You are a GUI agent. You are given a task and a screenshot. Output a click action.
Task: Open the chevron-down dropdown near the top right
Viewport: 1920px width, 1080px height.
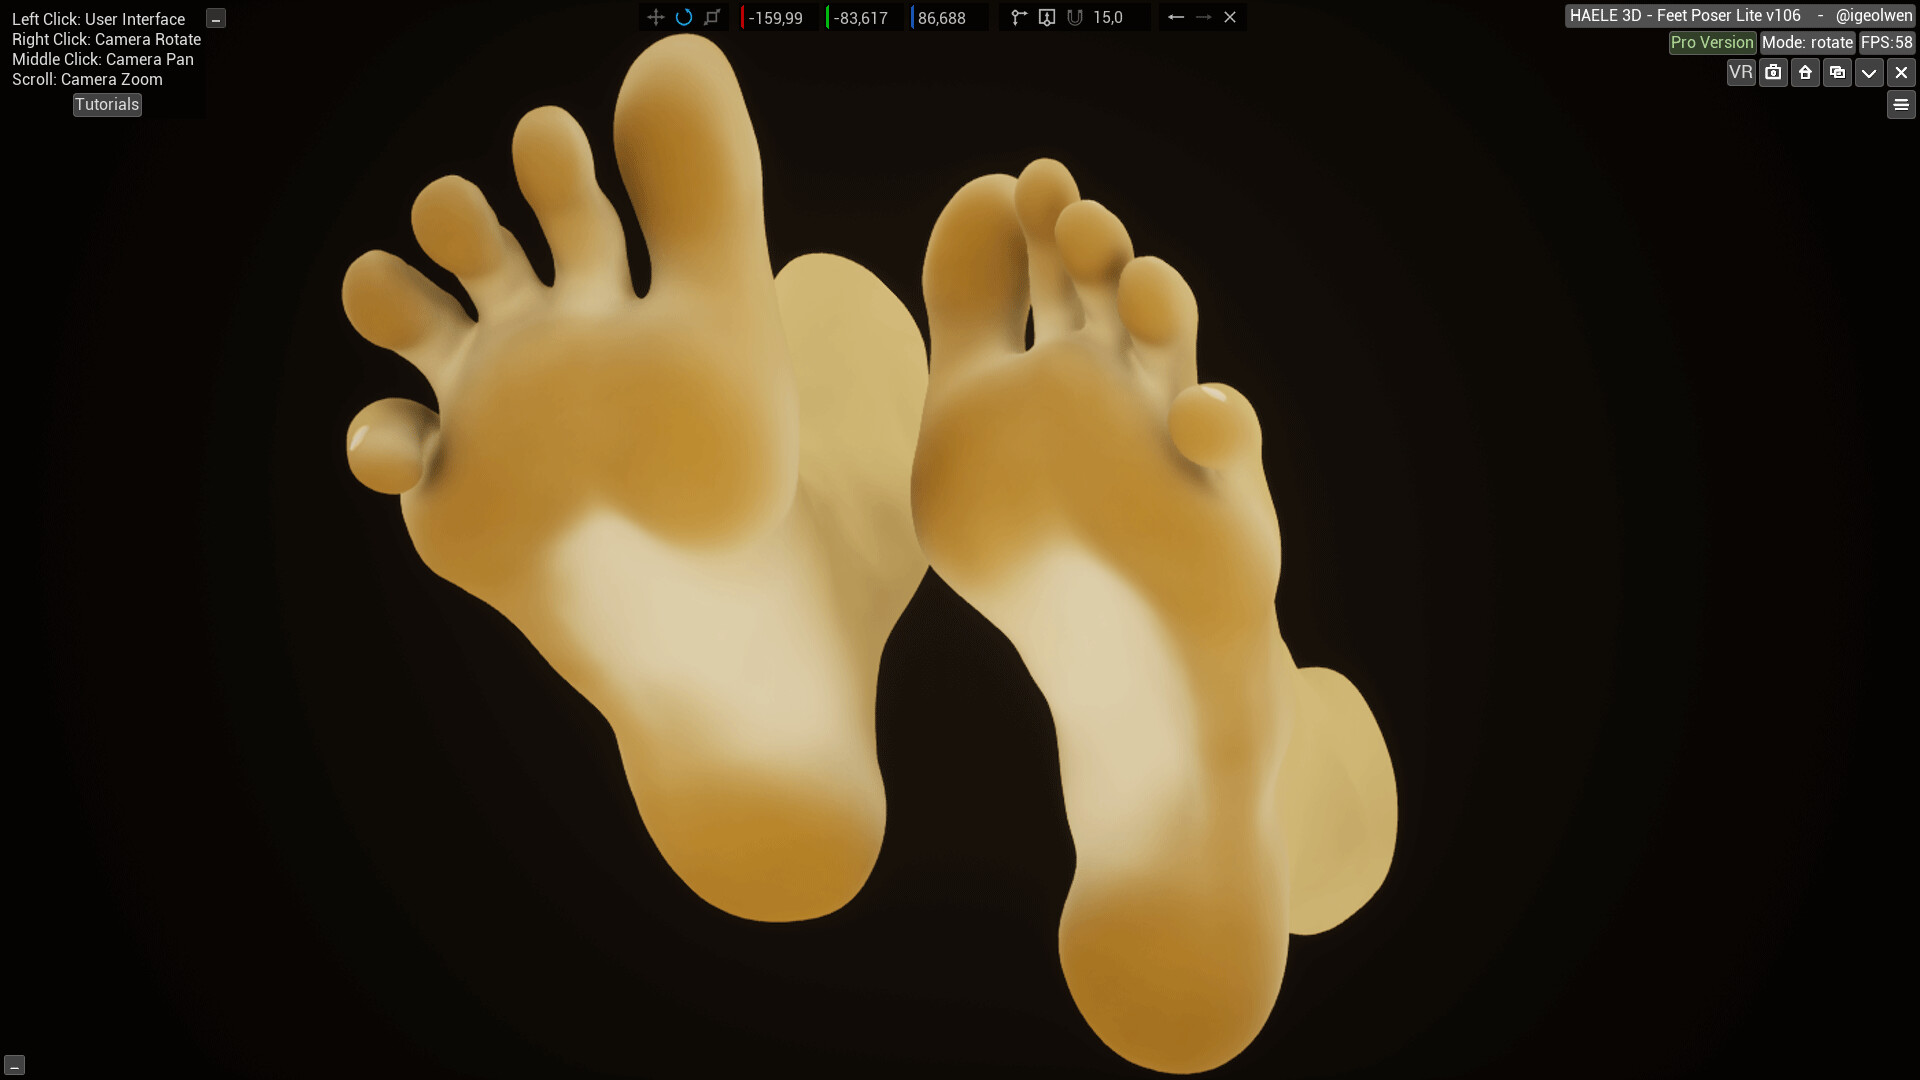(x=1869, y=72)
